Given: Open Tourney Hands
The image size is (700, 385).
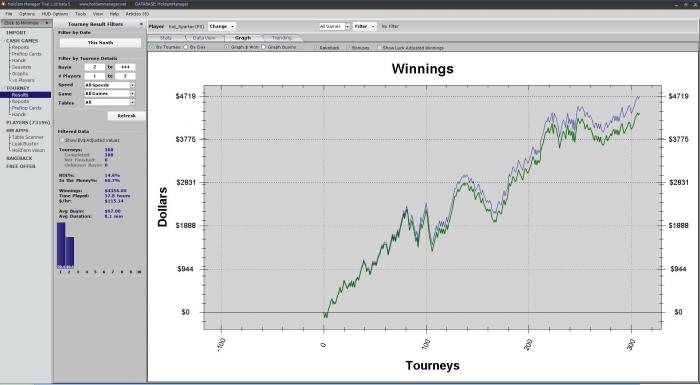Looking at the screenshot, I should tap(19, 114).
